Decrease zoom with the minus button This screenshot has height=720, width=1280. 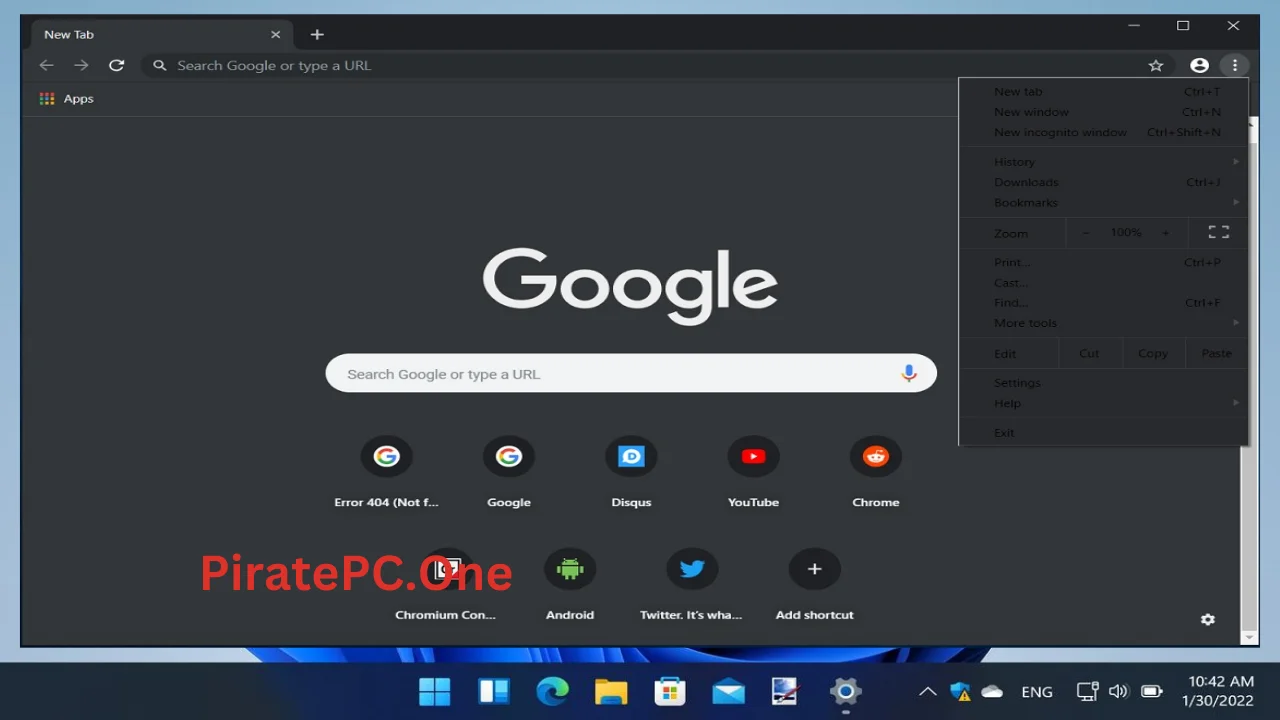coord(1086,233)
